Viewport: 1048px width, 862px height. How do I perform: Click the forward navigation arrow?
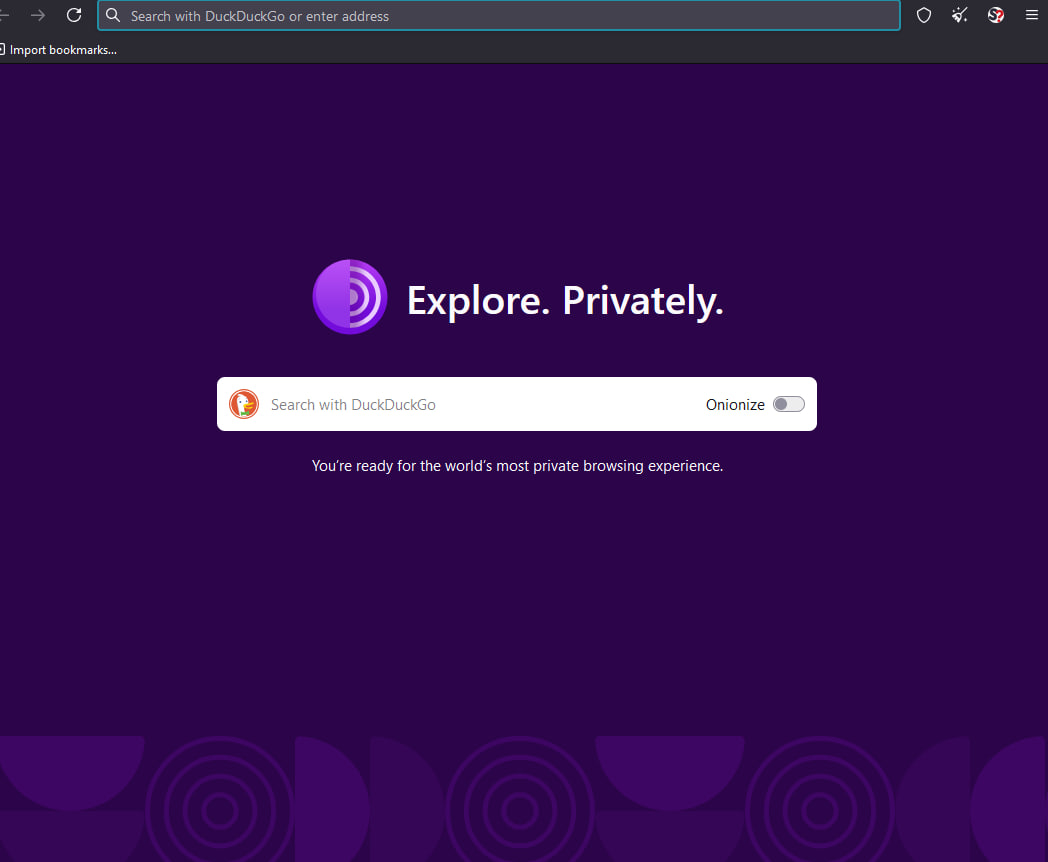(x=38, y=15)
